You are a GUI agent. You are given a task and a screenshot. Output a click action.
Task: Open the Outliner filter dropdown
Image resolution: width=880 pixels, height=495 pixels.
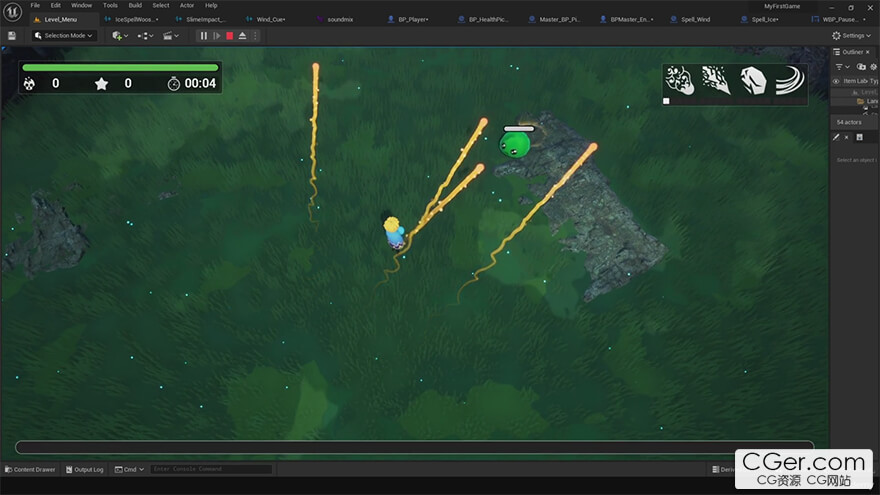tap(842, 67)
